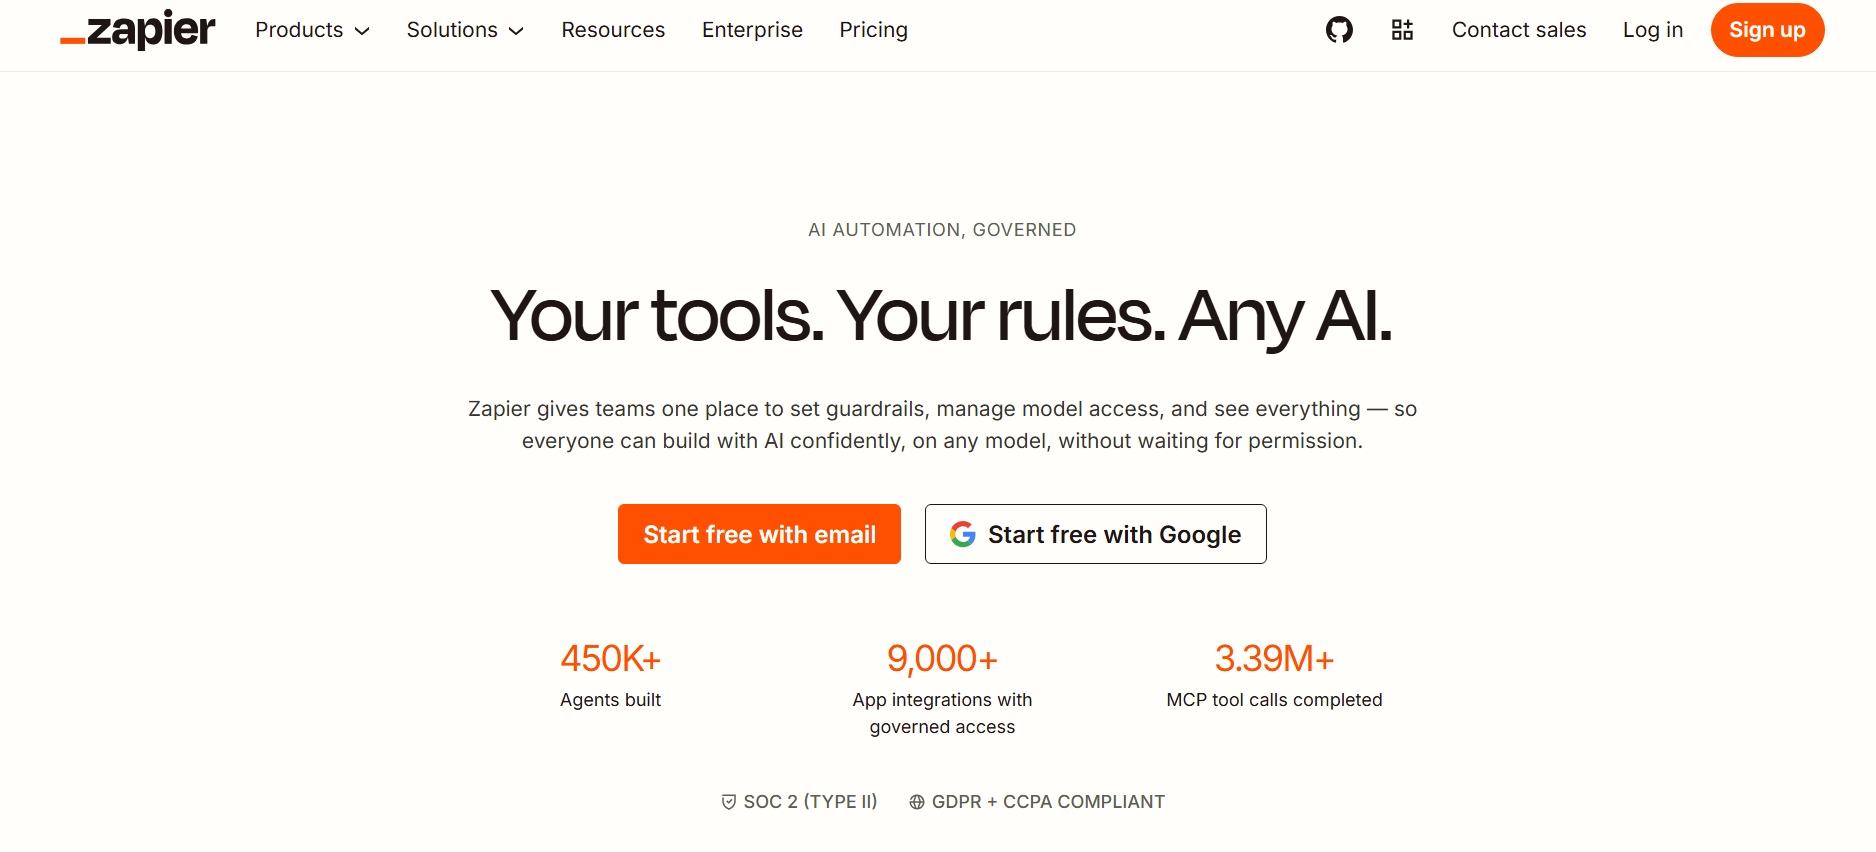Click the Google logo in signup button
1876x852 pixels.
tap(963, 534)
